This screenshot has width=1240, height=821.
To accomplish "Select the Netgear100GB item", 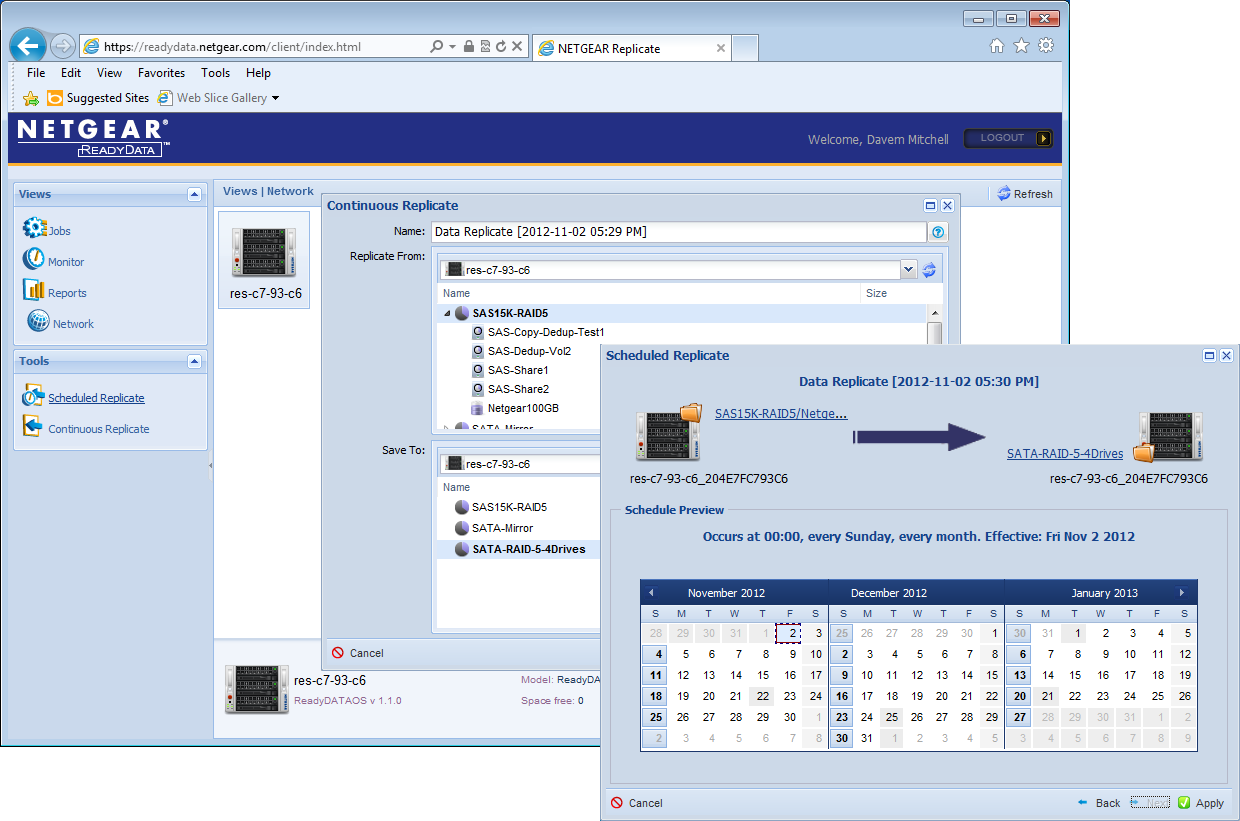I will [522, 408].
